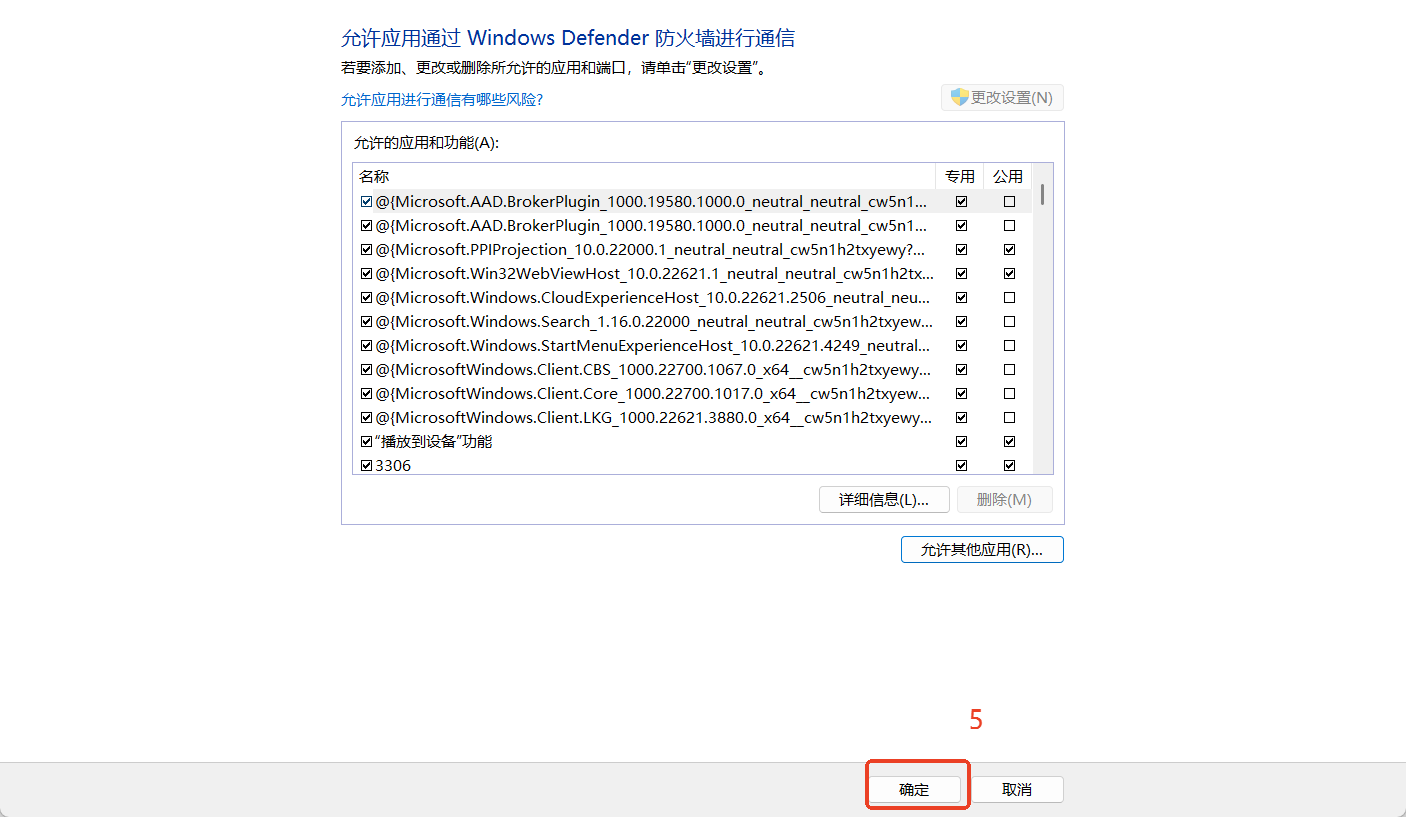Select the Microsoft.Windows.CloudExperienceHost row name
The height and width of the screenshot is (817, 1406).
click(654, 297)
